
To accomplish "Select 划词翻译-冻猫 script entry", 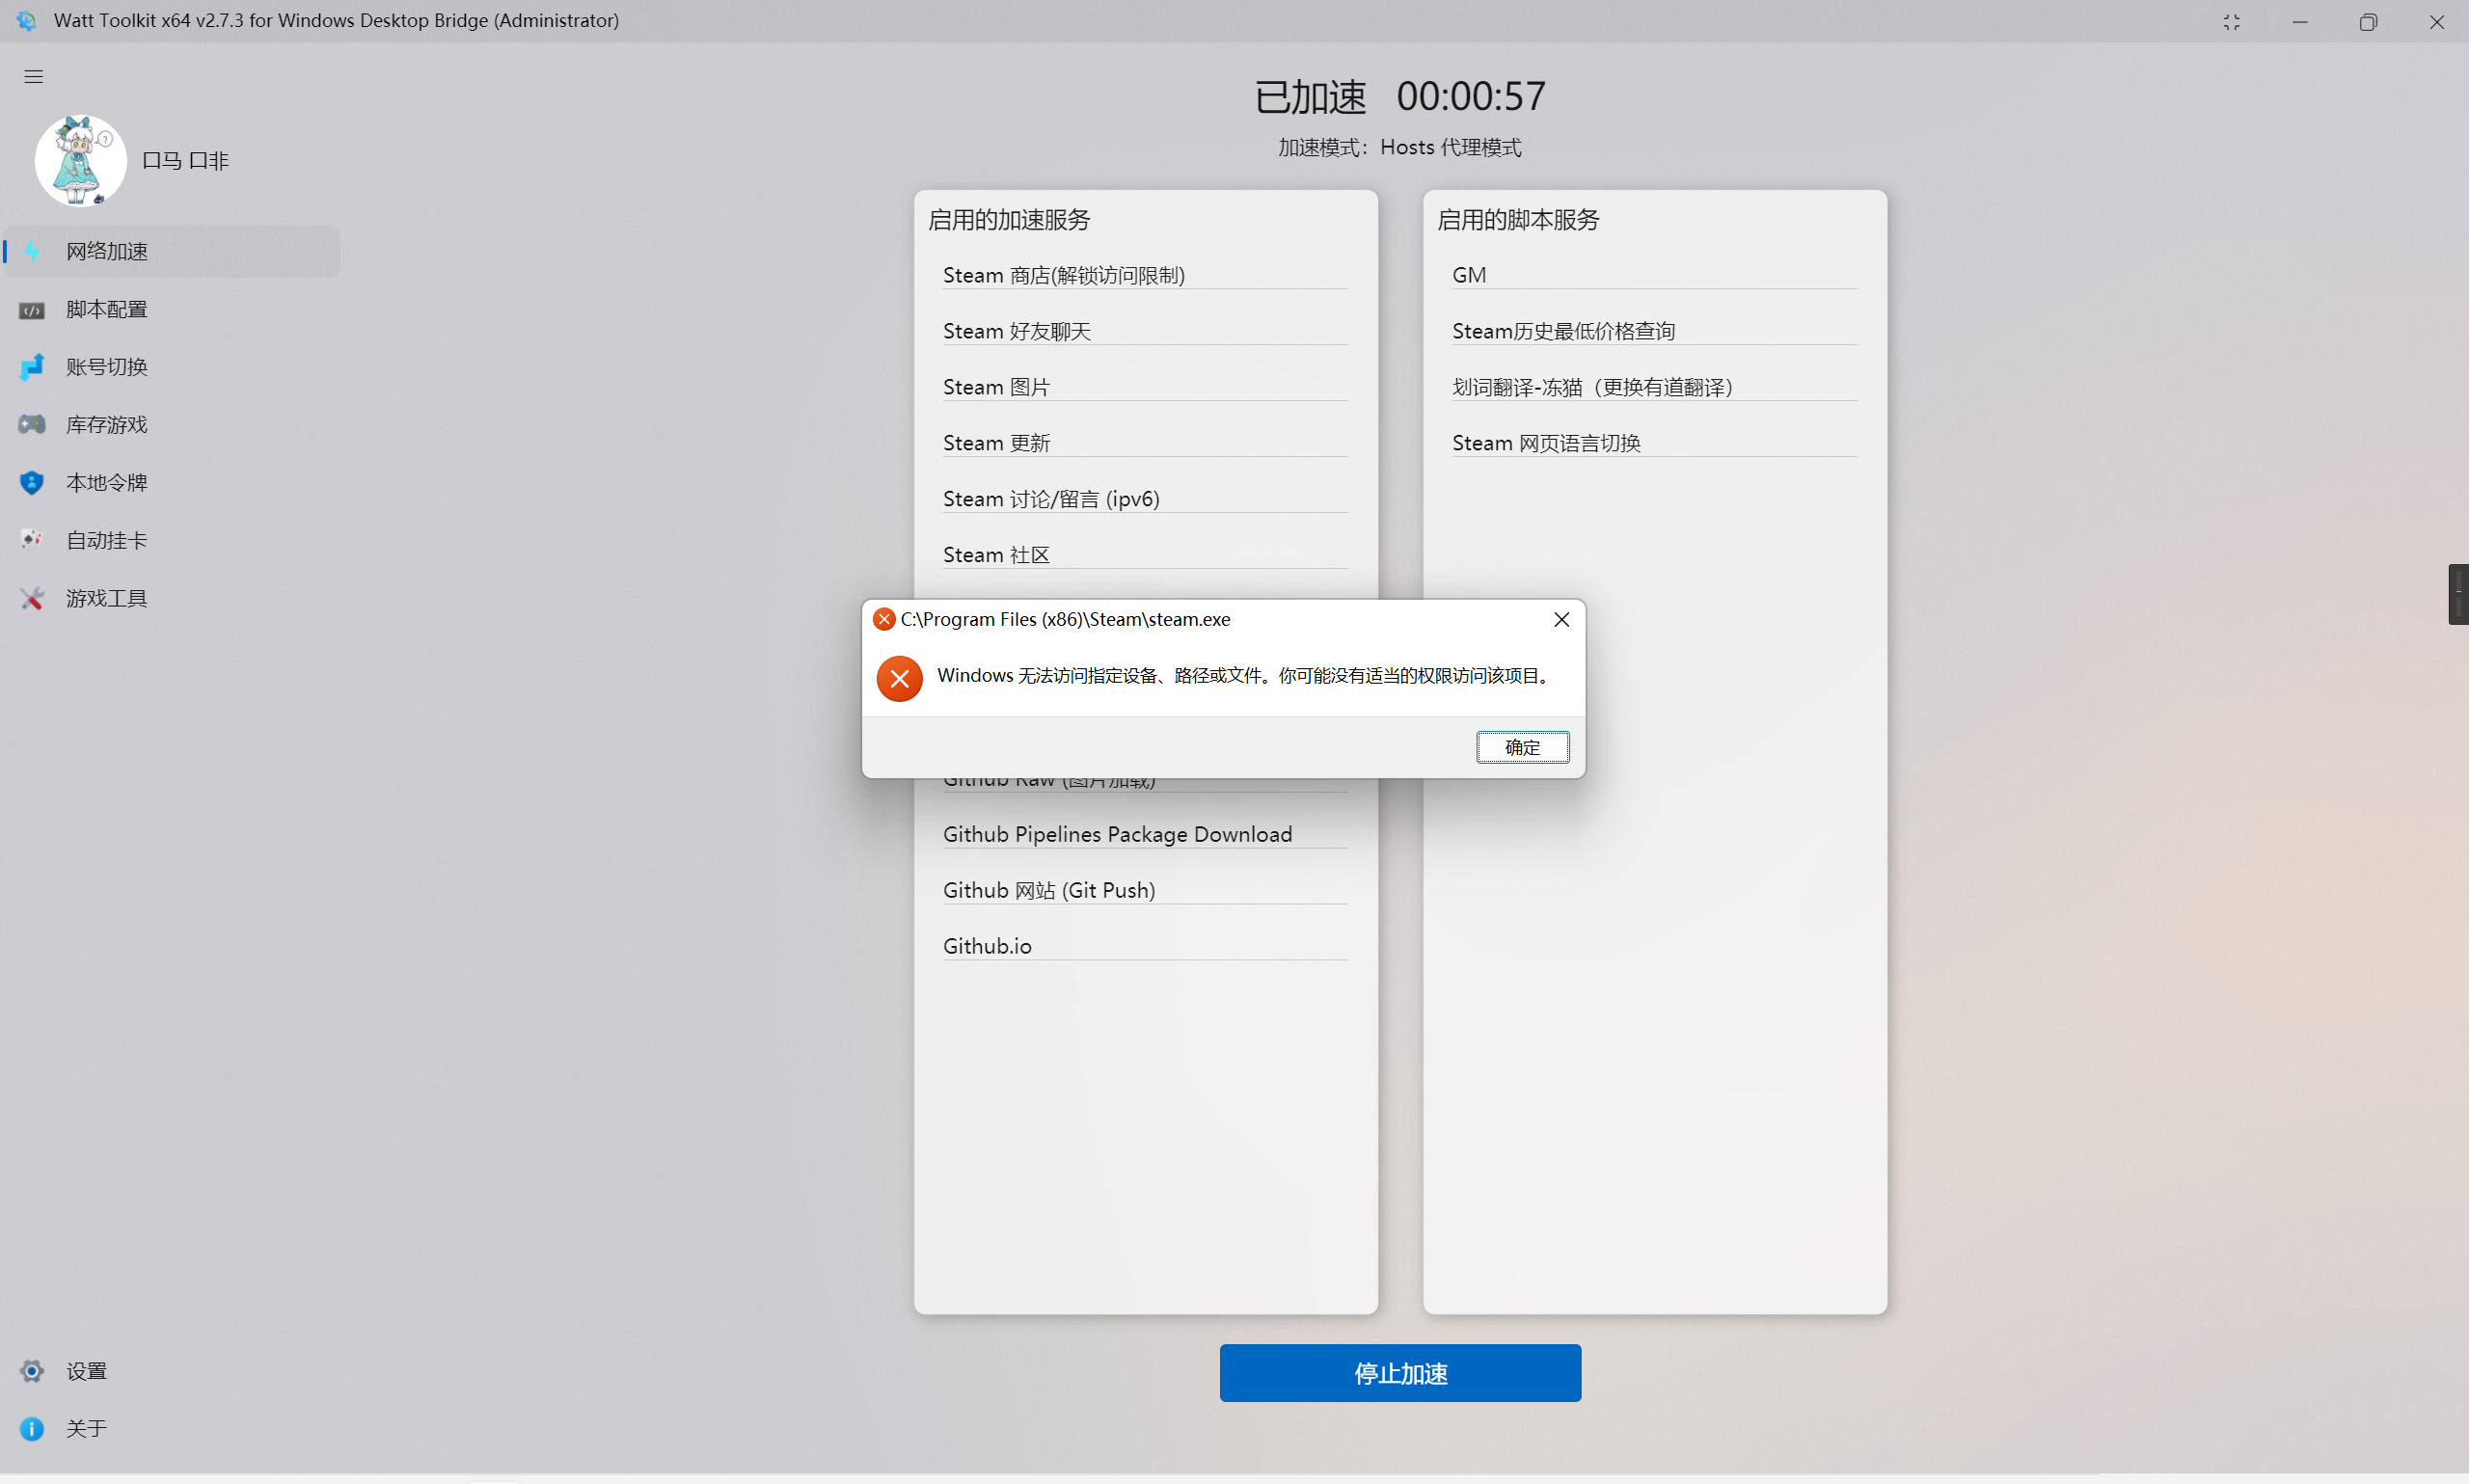I will pos(1654,387).
